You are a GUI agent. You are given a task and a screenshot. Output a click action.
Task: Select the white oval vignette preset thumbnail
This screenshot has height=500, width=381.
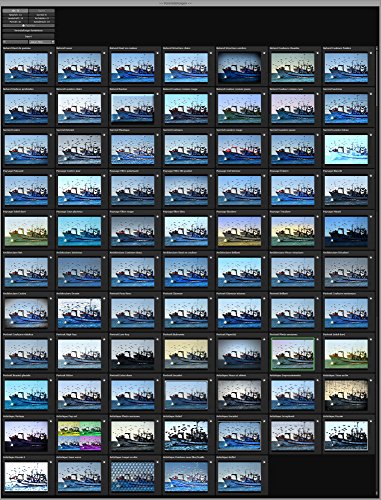26,313
